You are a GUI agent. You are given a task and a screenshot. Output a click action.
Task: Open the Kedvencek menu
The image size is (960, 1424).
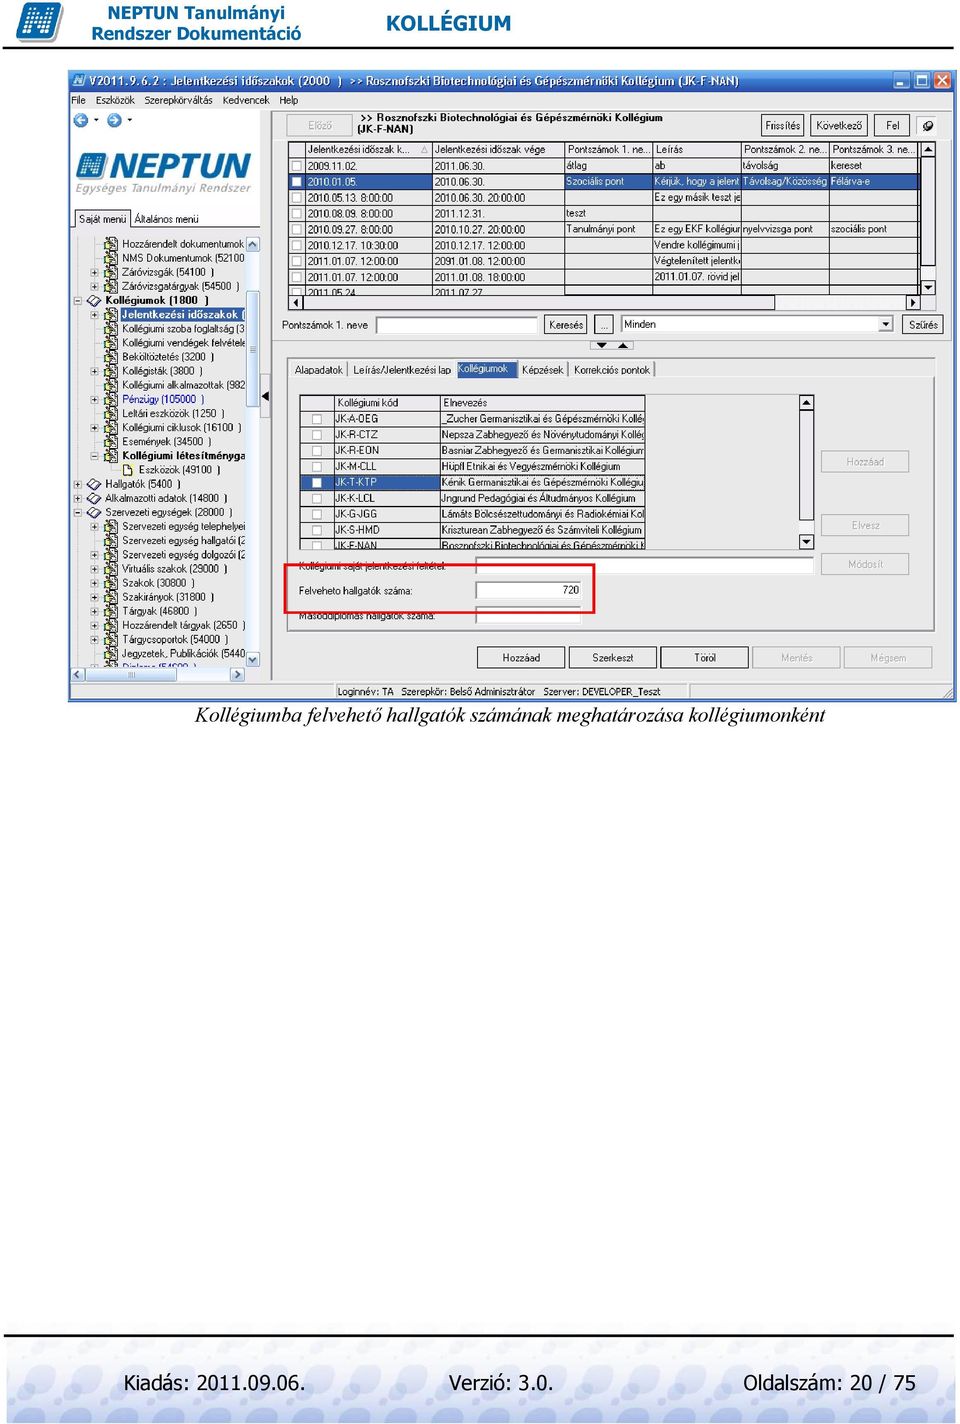click(246, 100)
